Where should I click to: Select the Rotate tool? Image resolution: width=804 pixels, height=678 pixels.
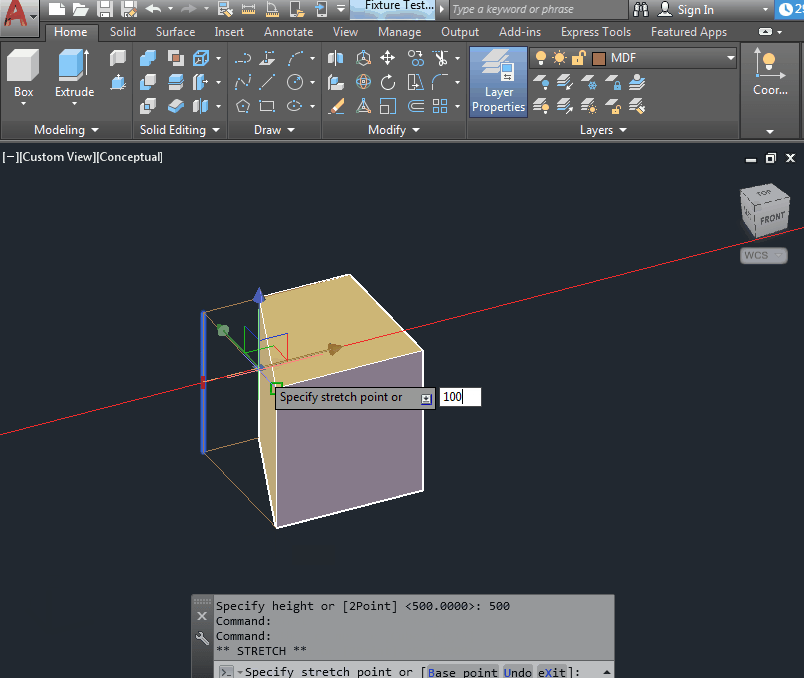(388, 82)
